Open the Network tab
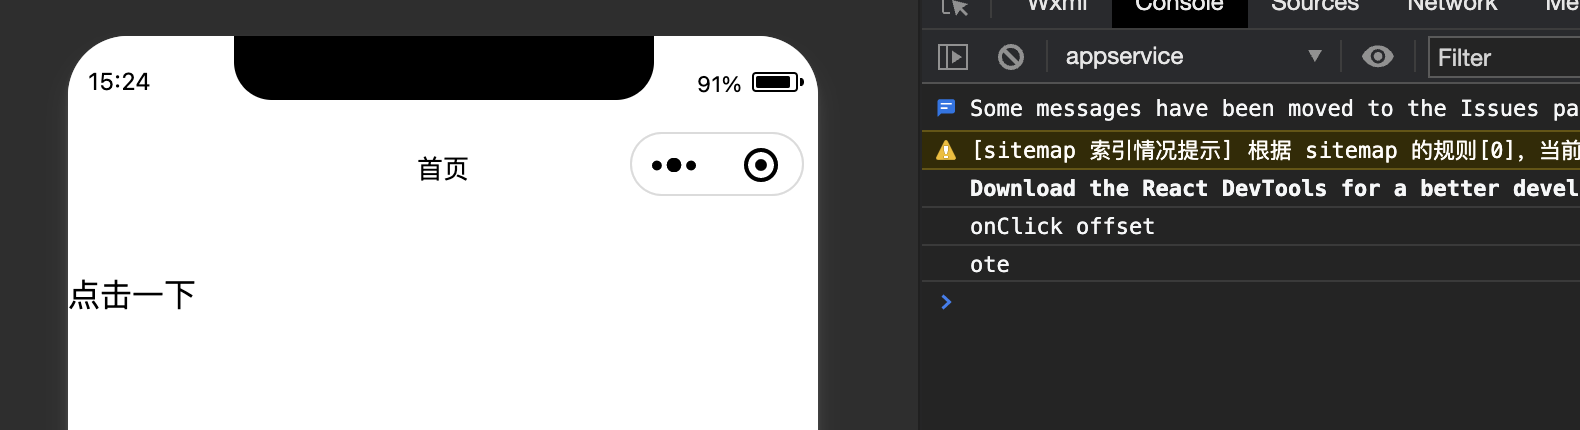Image resolution: width=1580 pixels, height=430 pixels. tap(1451, 6)
